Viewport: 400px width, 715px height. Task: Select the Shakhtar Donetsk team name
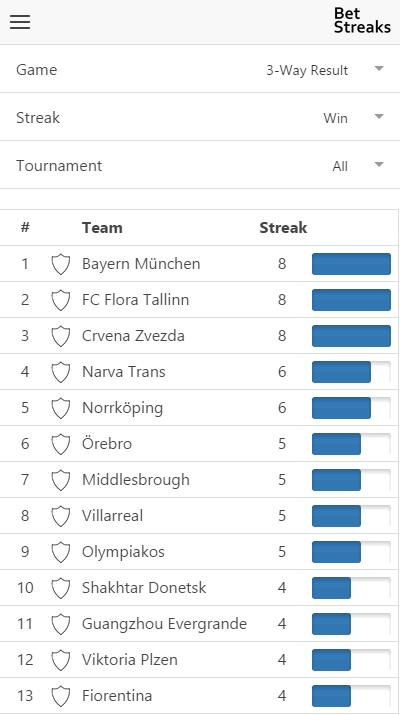pos(144,588)
